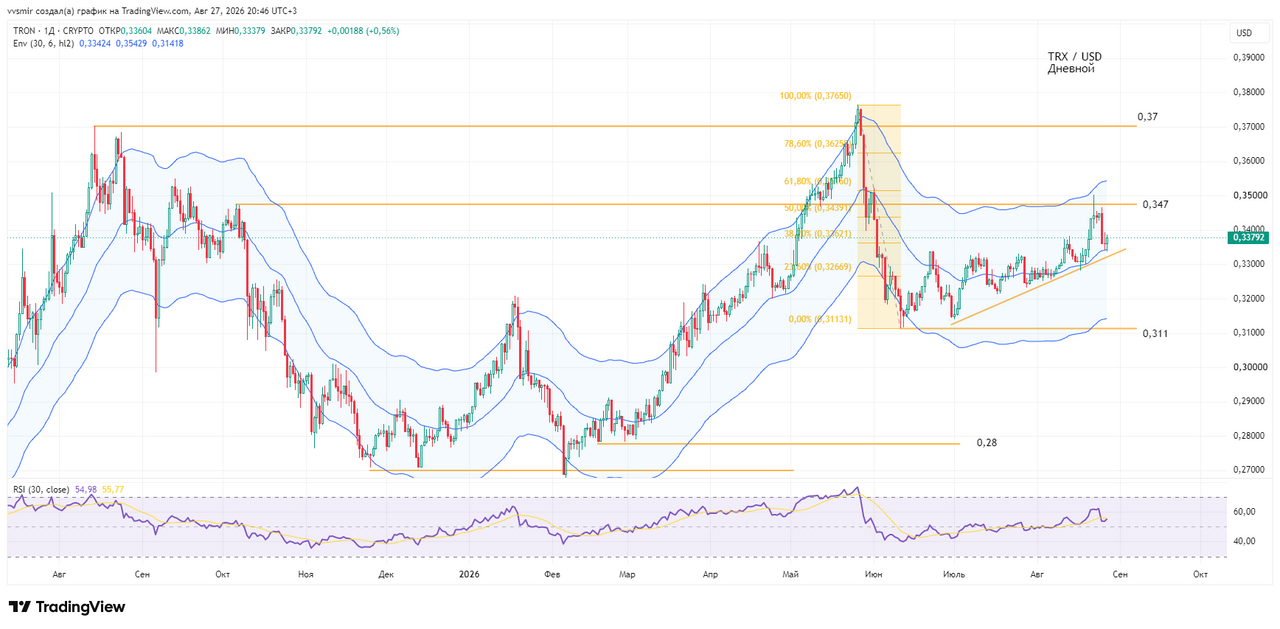Click the Дневной text label
This screenshot has height=629, width=1280.
1071,69
